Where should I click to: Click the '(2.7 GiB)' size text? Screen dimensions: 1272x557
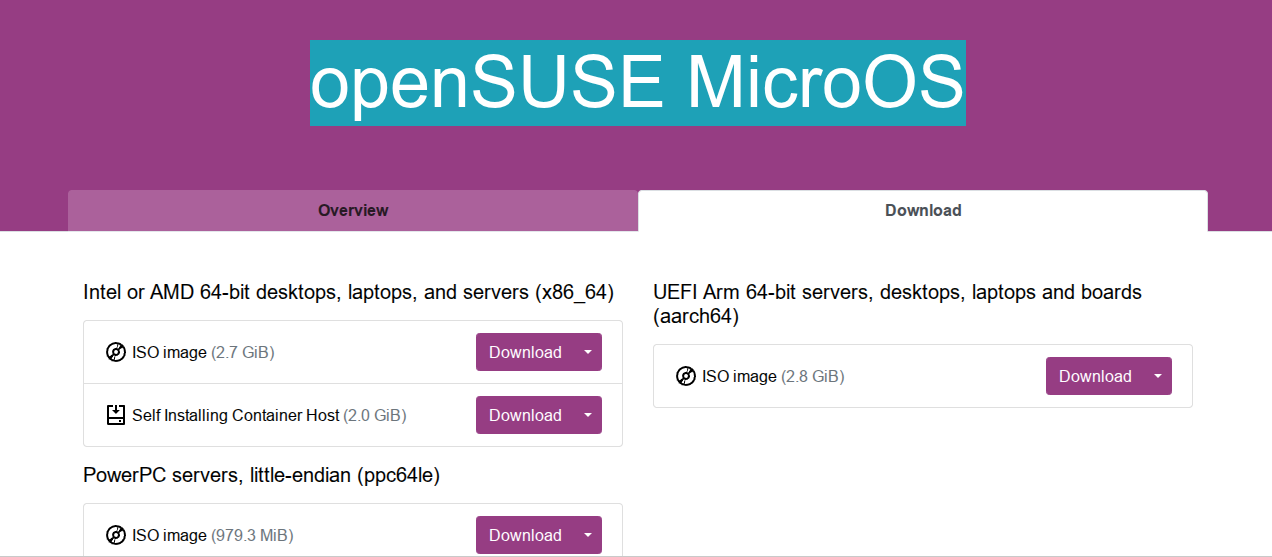(243, 352)
